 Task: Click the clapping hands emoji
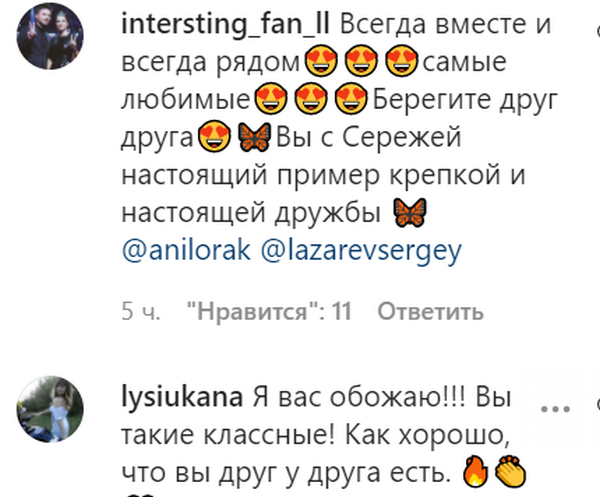[x=510, y=471]
